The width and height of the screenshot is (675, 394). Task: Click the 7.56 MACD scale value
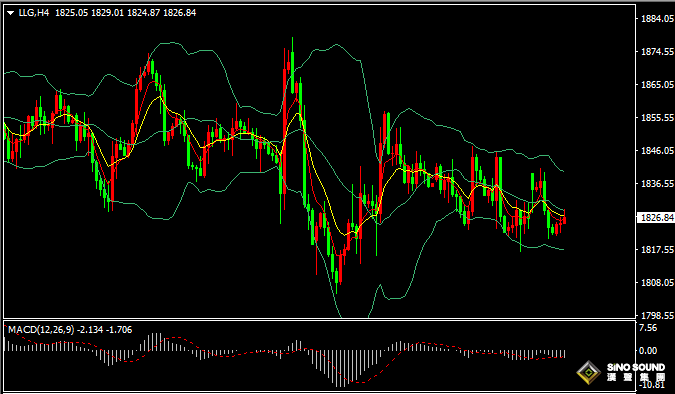[648, 328]
